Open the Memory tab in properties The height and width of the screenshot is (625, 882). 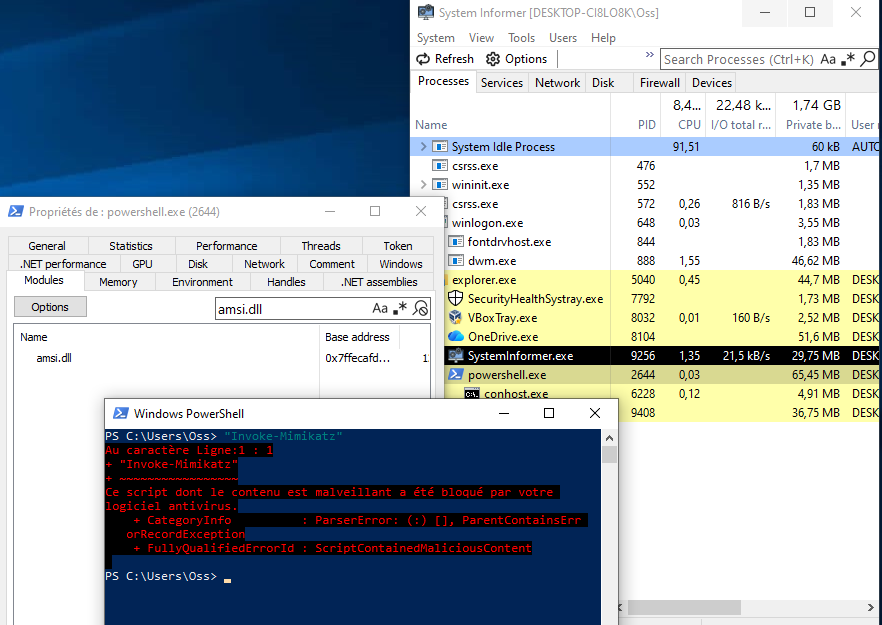[x=118, y=282]
